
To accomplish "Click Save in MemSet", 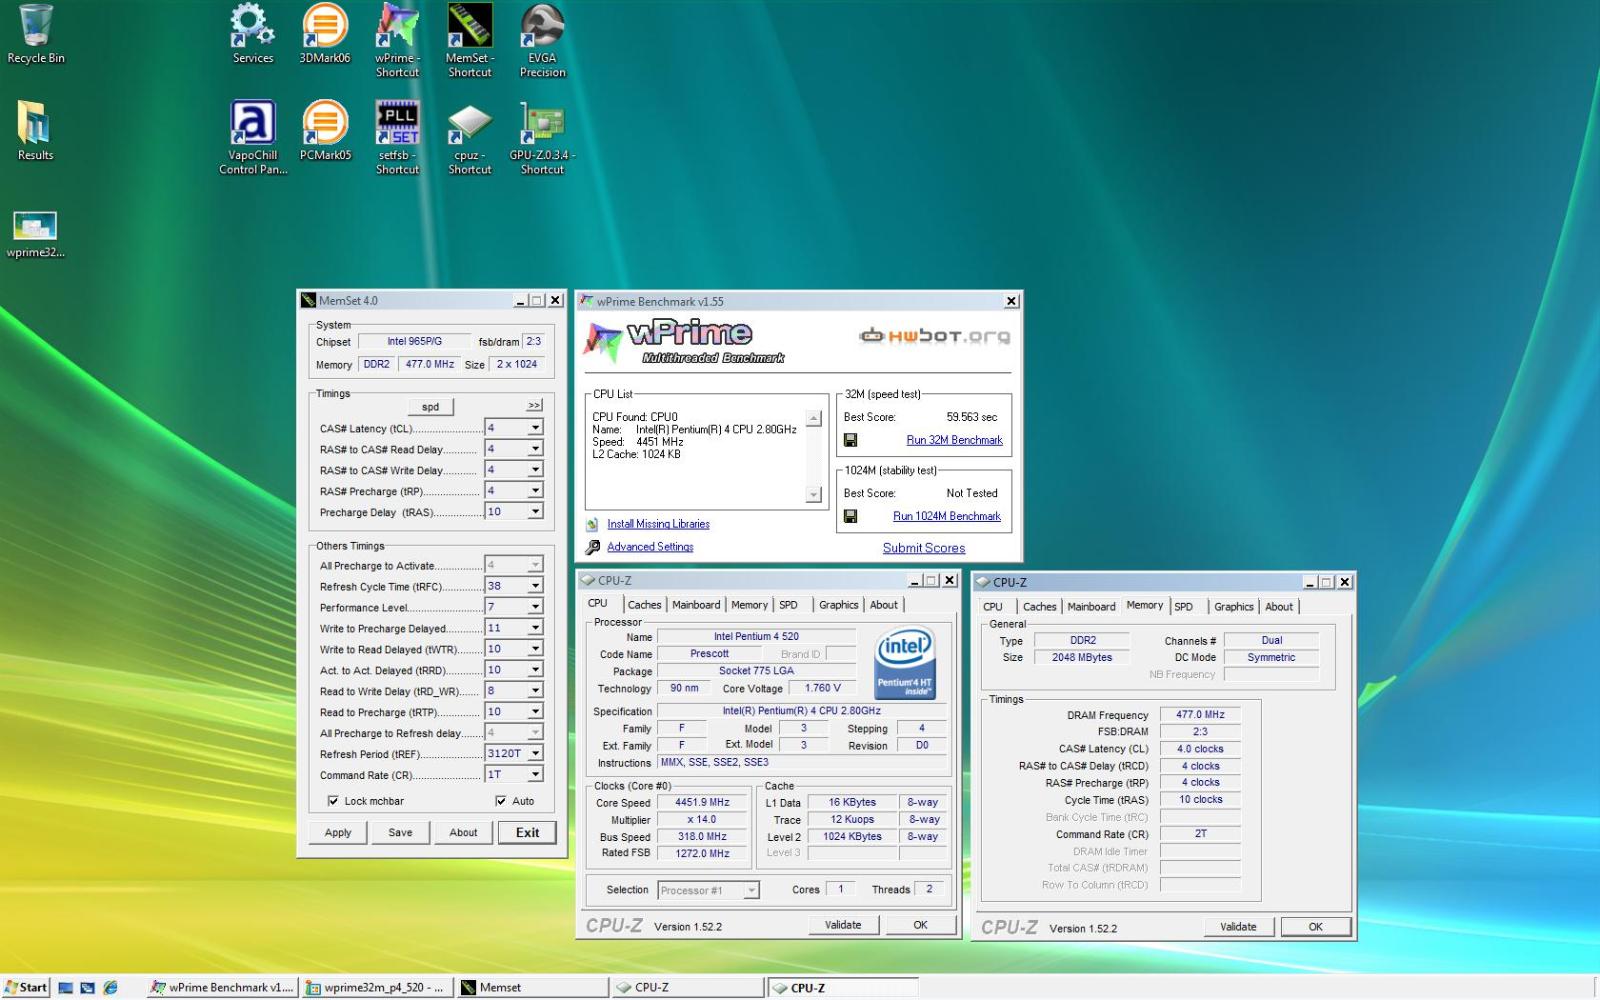I will [x=400, y=833].
